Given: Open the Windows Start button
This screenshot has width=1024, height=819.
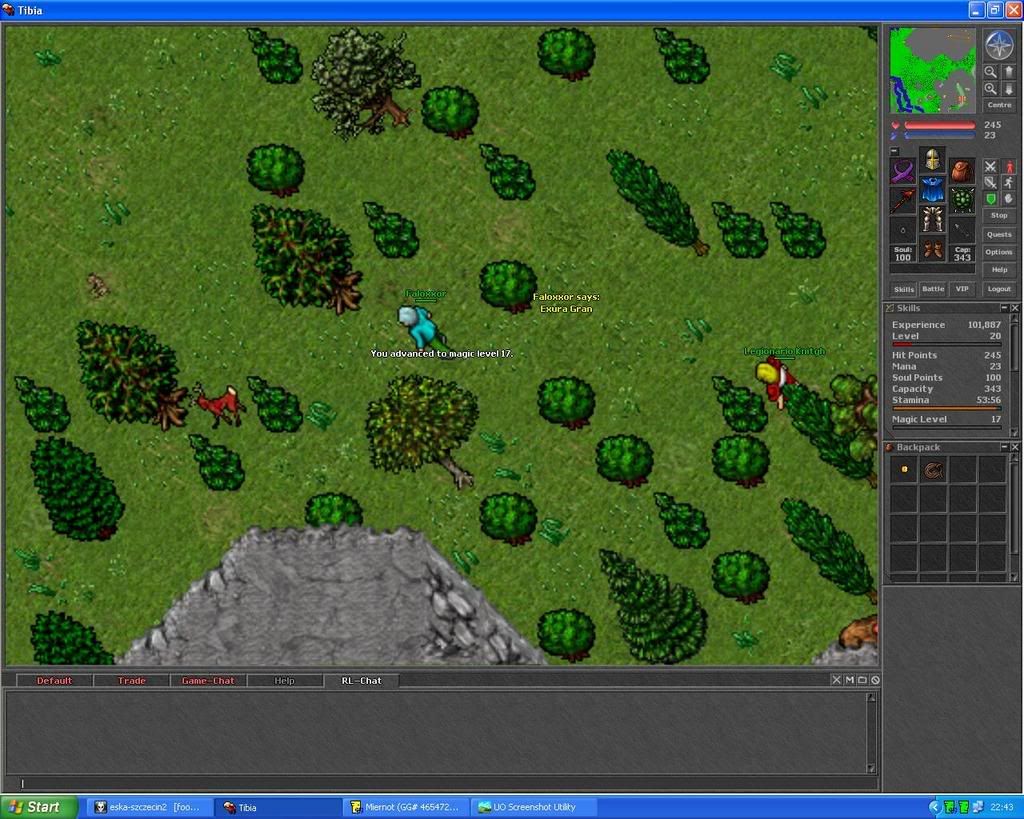Looking at the screenshot, I should [39, 807].
